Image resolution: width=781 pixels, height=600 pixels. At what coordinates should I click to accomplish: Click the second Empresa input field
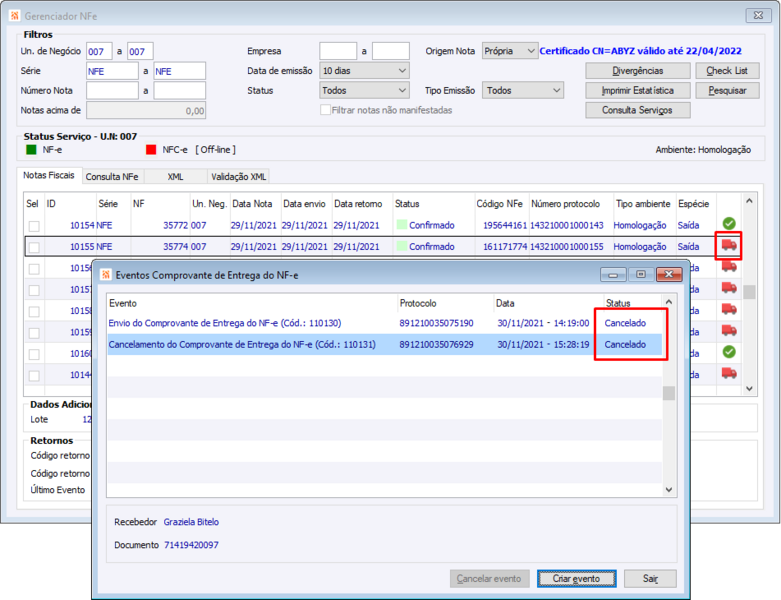point(391,51)
